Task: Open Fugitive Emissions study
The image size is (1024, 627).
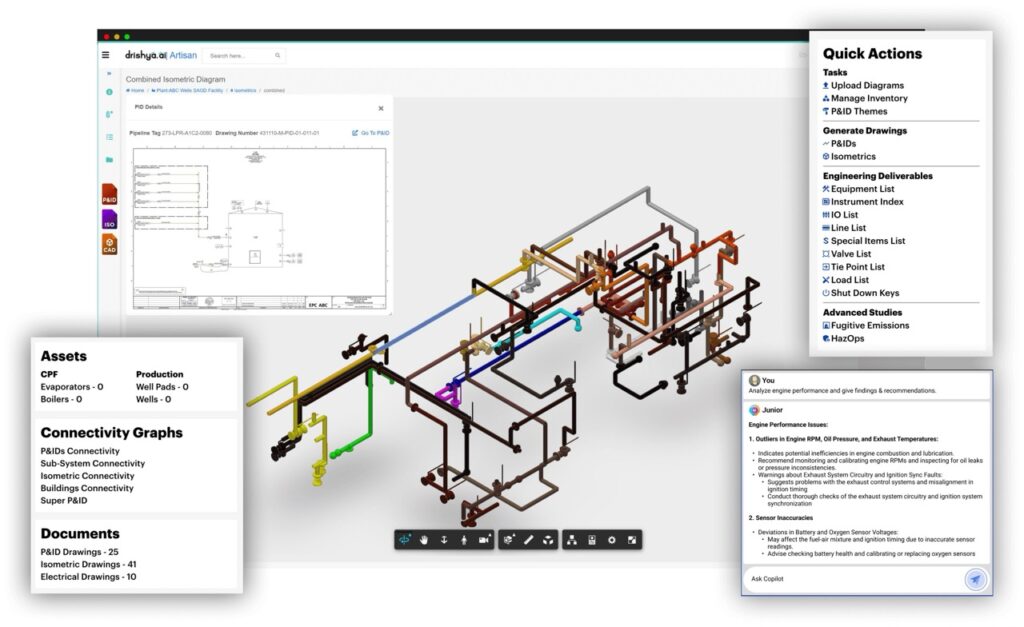Action: coord(865,325)
